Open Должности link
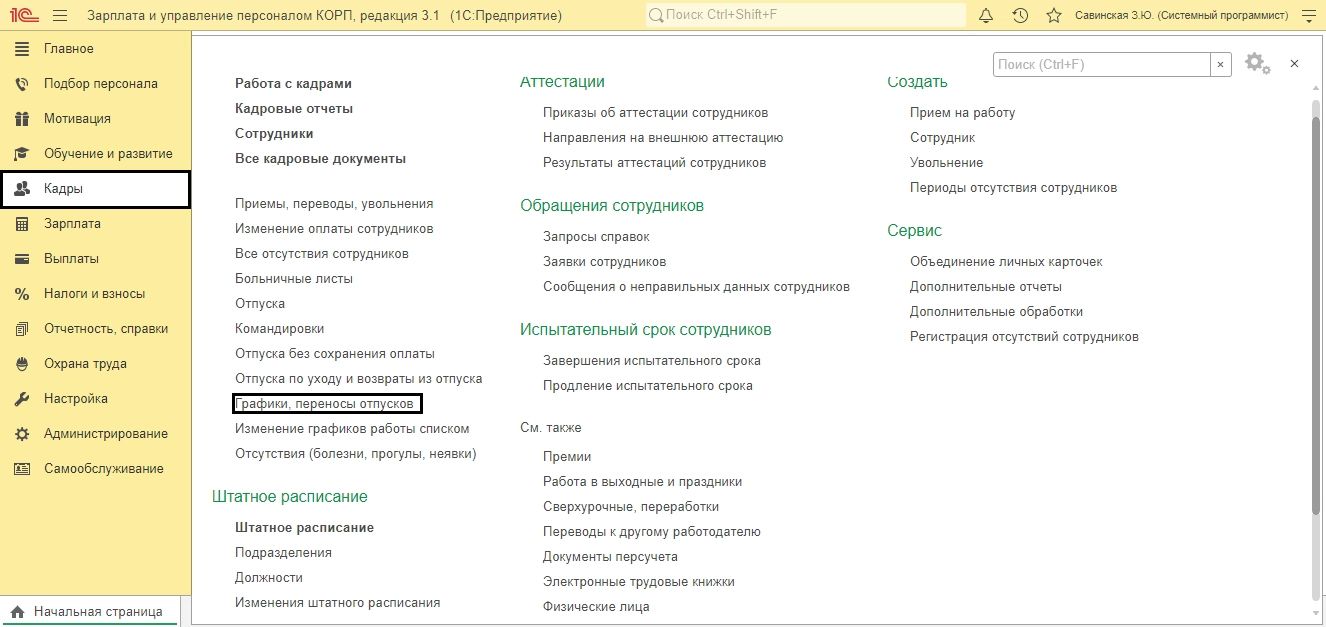The image size is (1326, 627). (269, 578)
